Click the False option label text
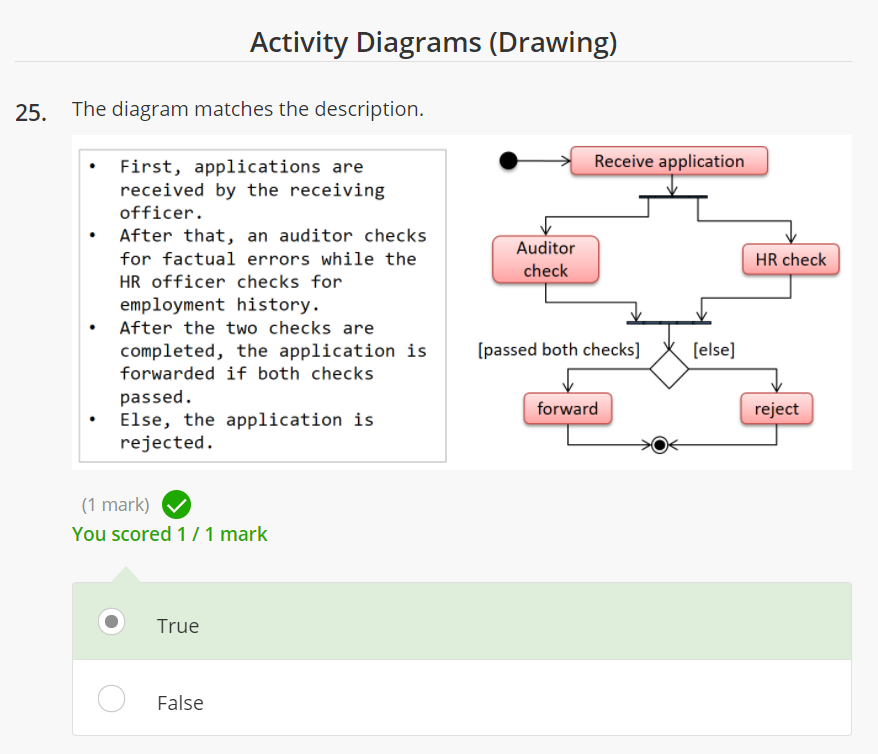878x754 pixels. click(x=180, y=703)
